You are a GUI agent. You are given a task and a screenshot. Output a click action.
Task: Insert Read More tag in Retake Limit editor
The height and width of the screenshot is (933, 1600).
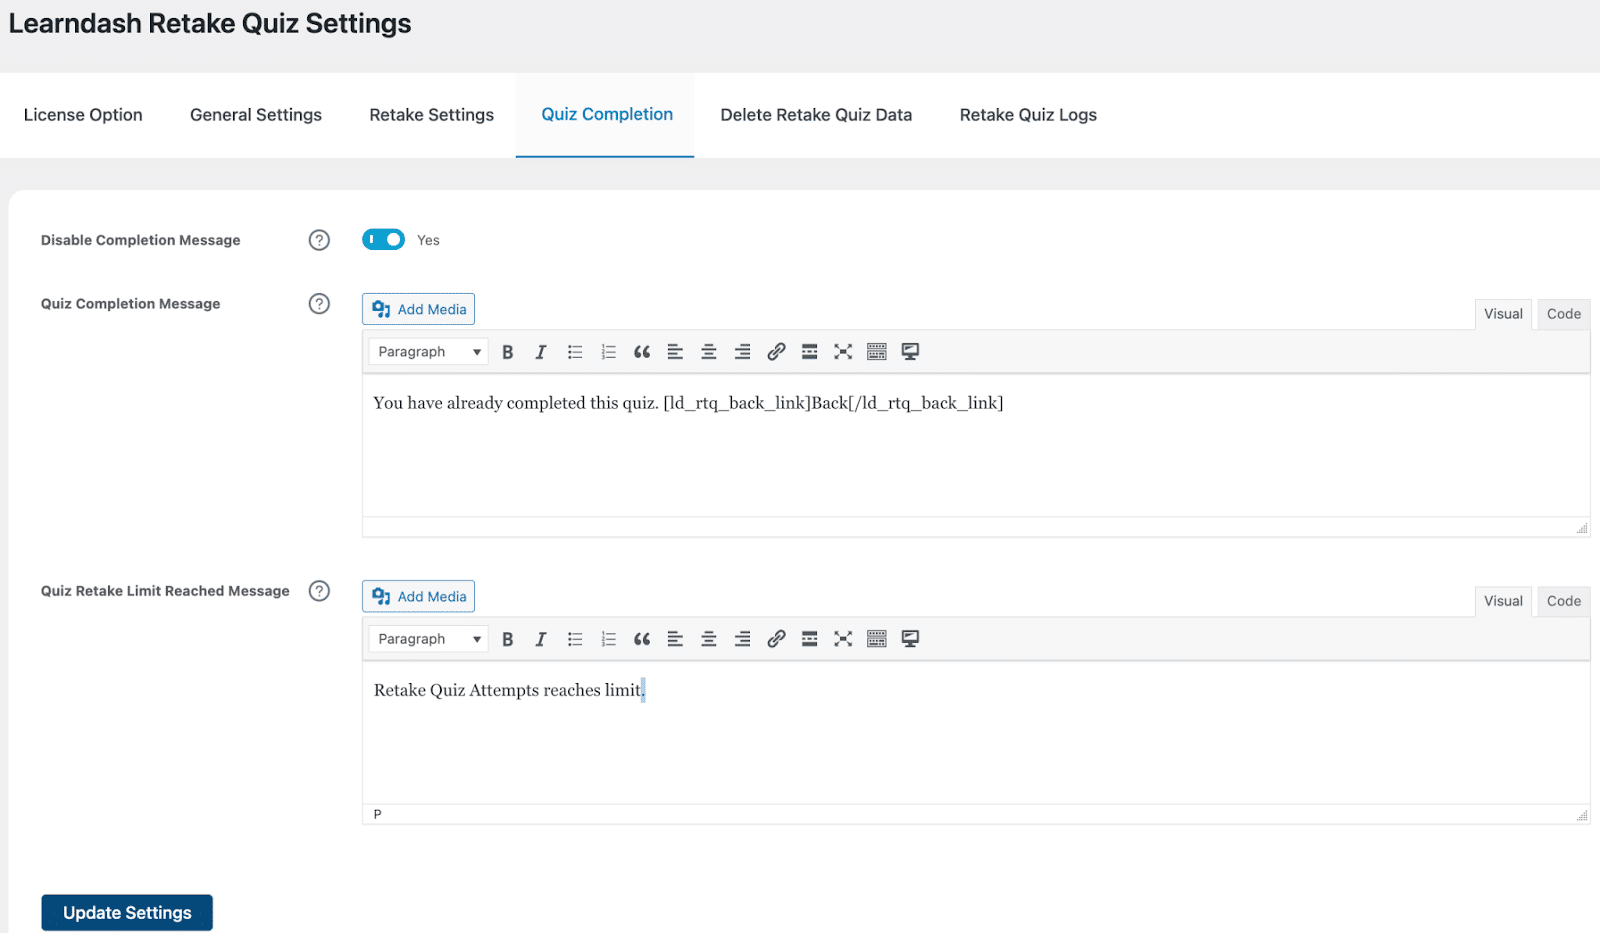click(810, 639)
